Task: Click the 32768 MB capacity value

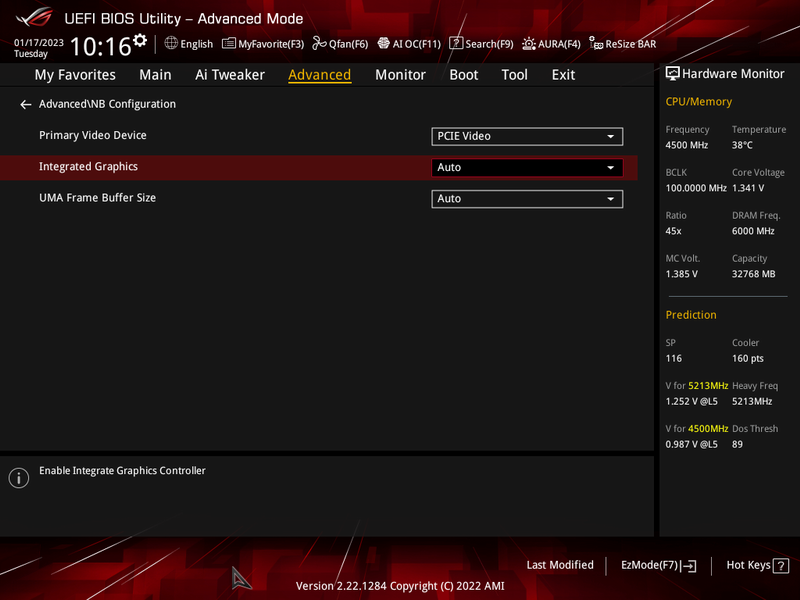Action: [x=754, y=274]
